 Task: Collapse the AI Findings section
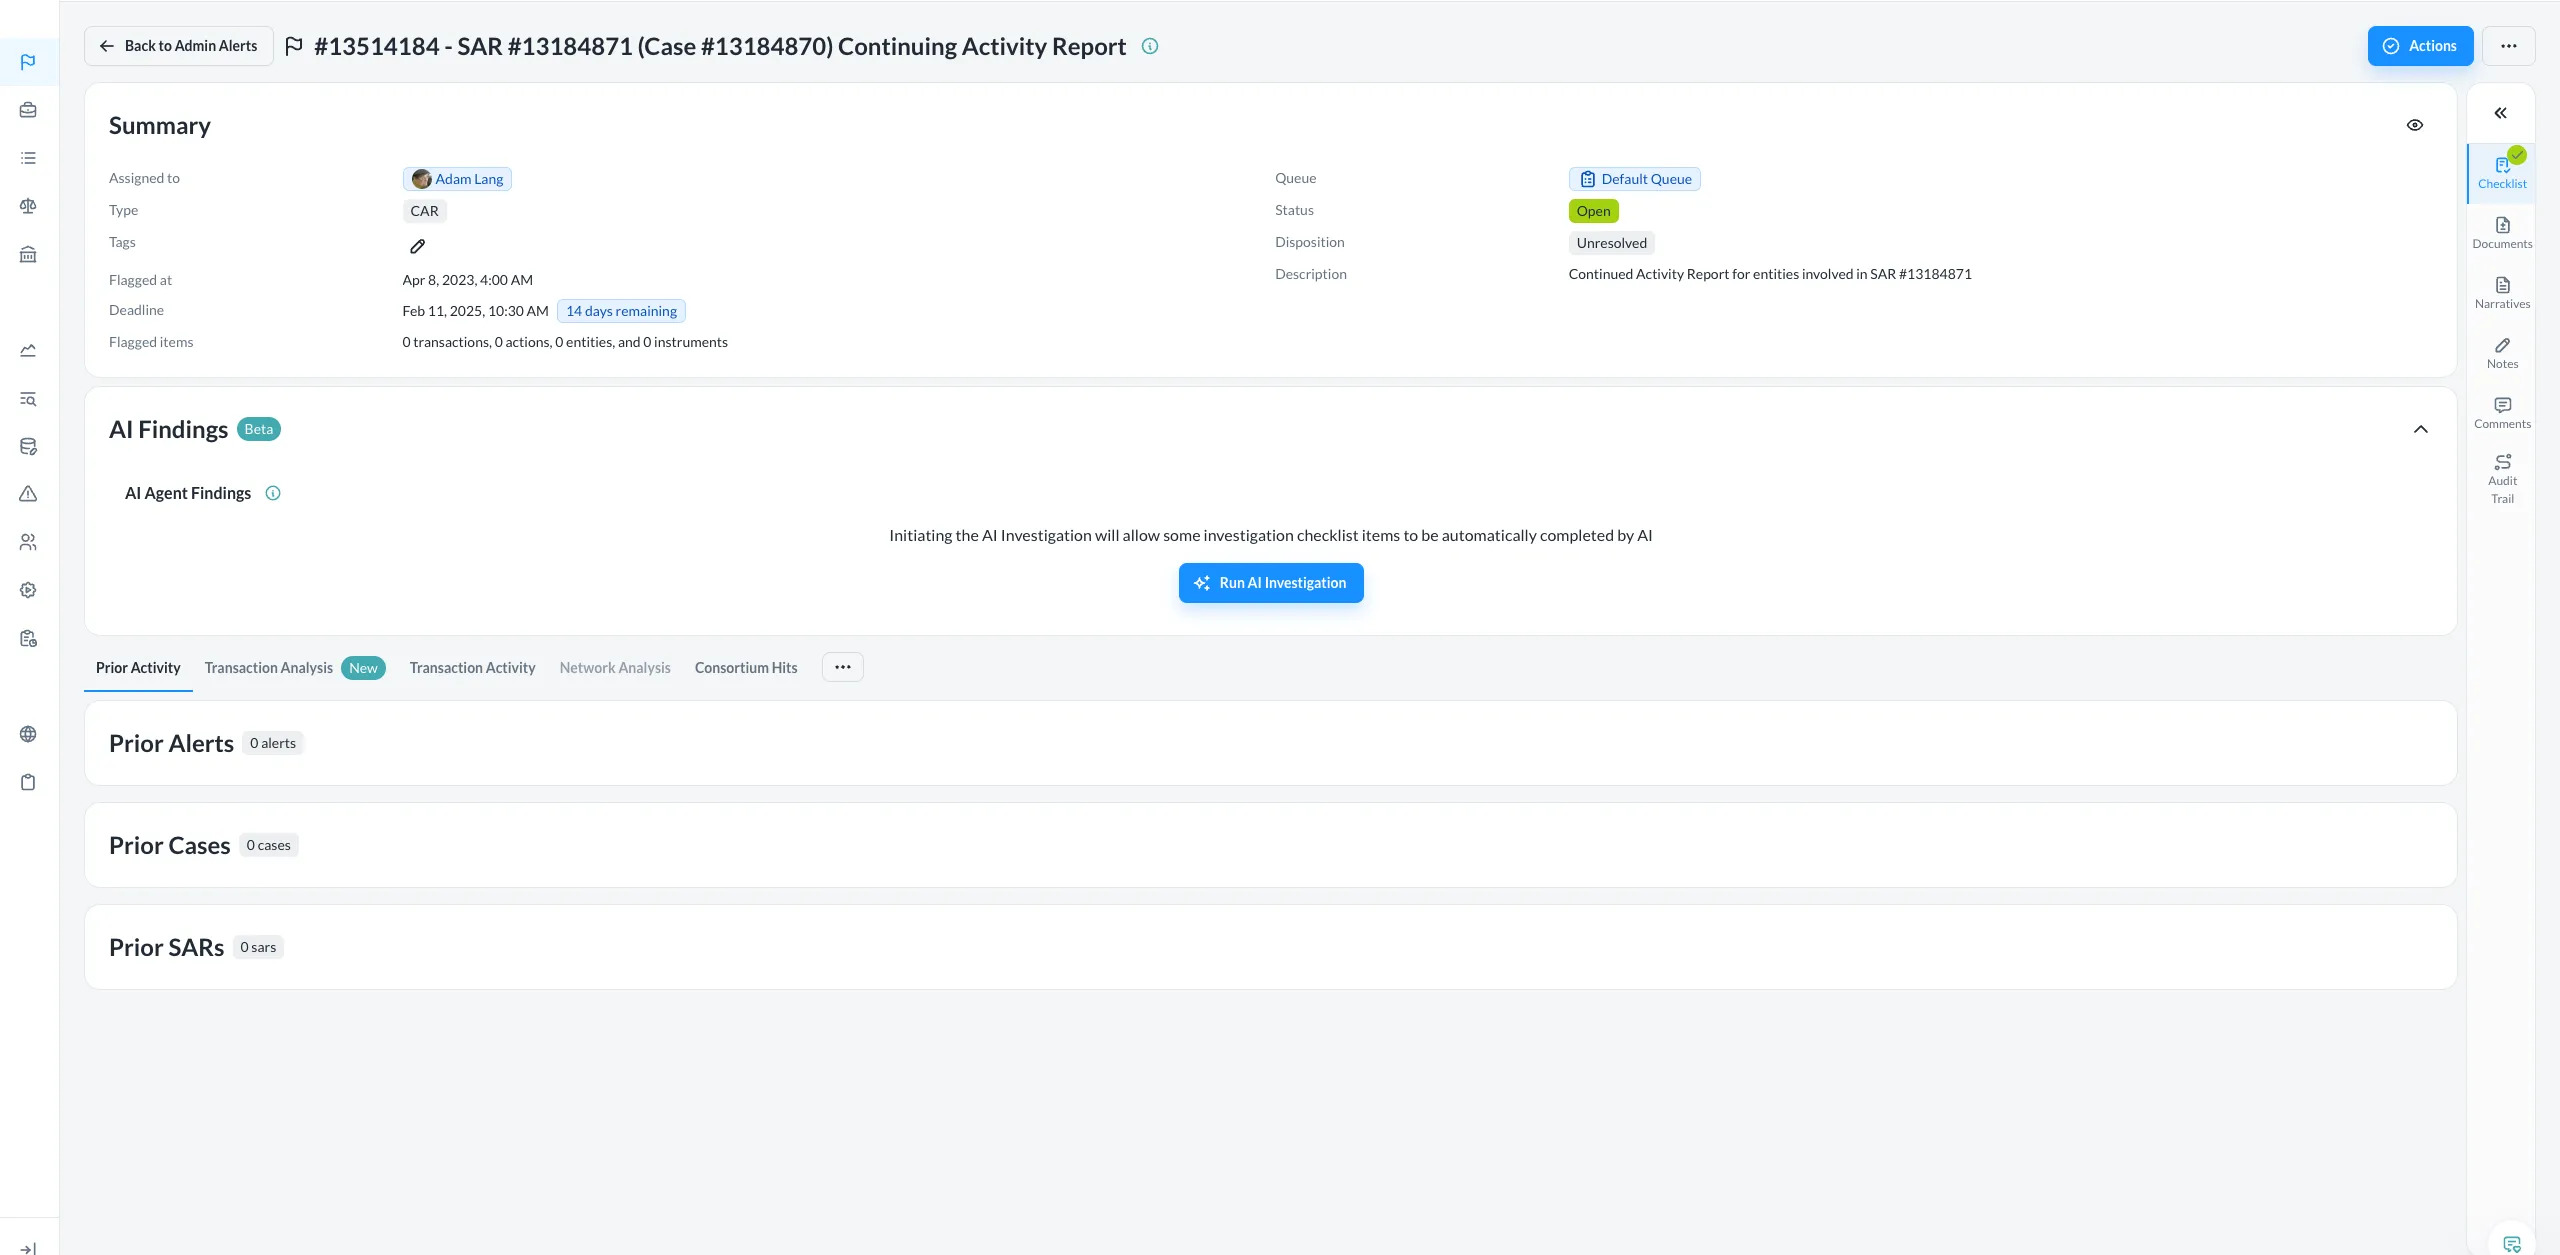pos(2420,429)
